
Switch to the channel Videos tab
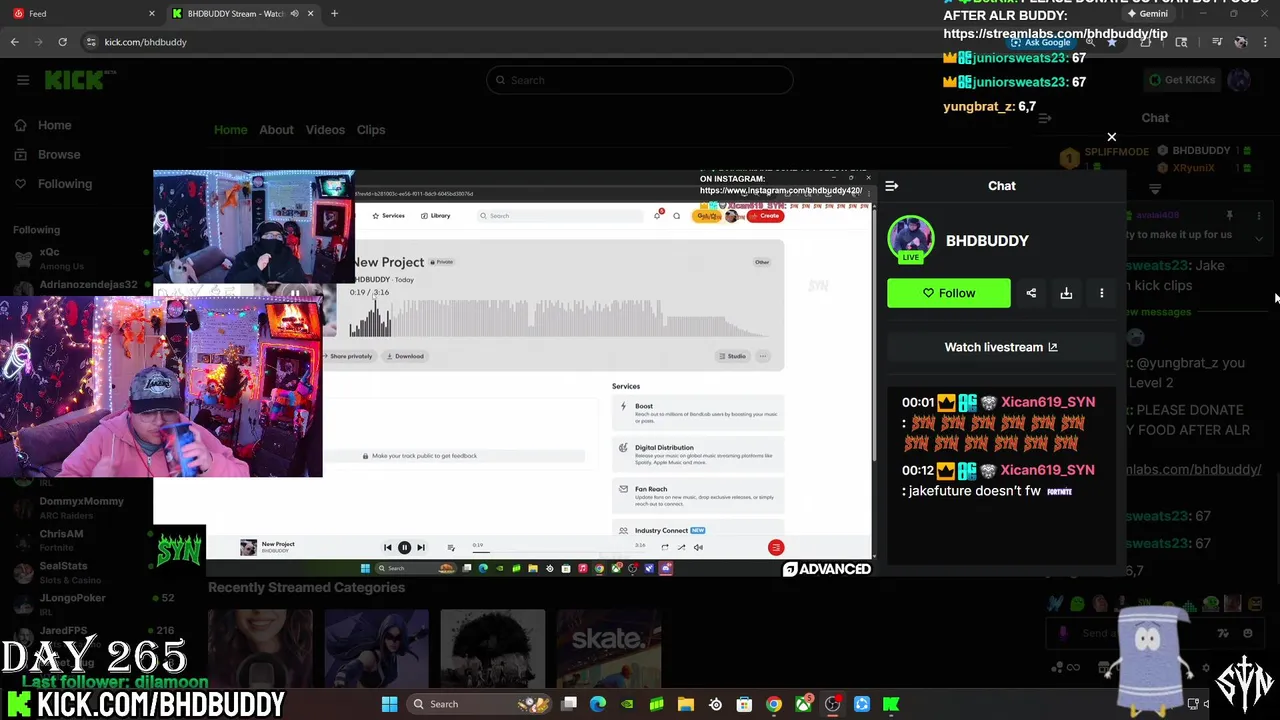pyautogui.click(x=325, y=130)
